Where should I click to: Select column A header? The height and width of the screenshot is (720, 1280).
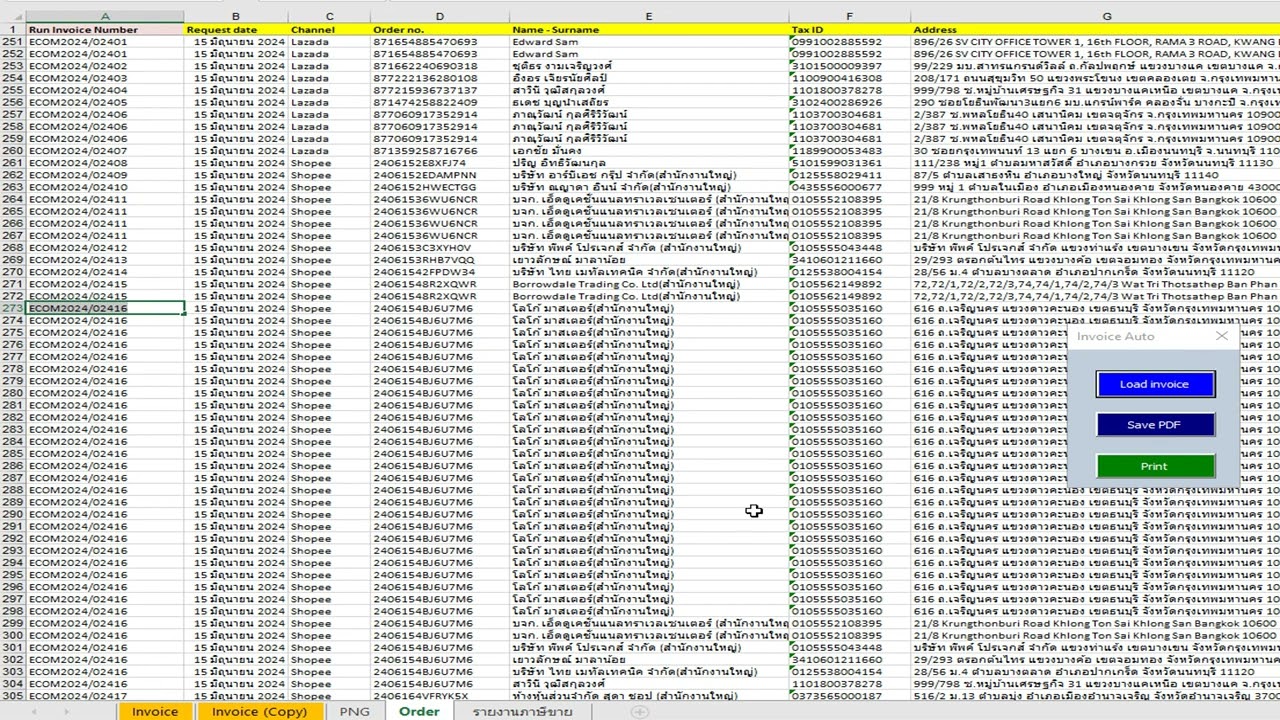pyautogui.click(x=105, y=17)
